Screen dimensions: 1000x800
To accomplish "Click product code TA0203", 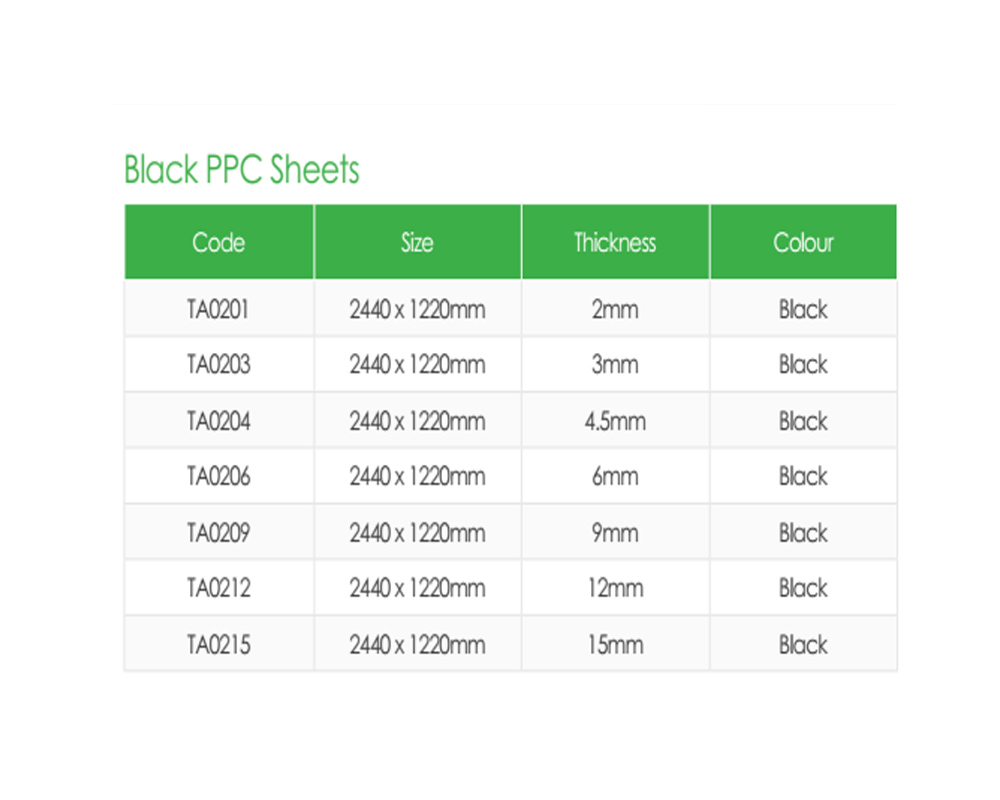I will point(218,365).
